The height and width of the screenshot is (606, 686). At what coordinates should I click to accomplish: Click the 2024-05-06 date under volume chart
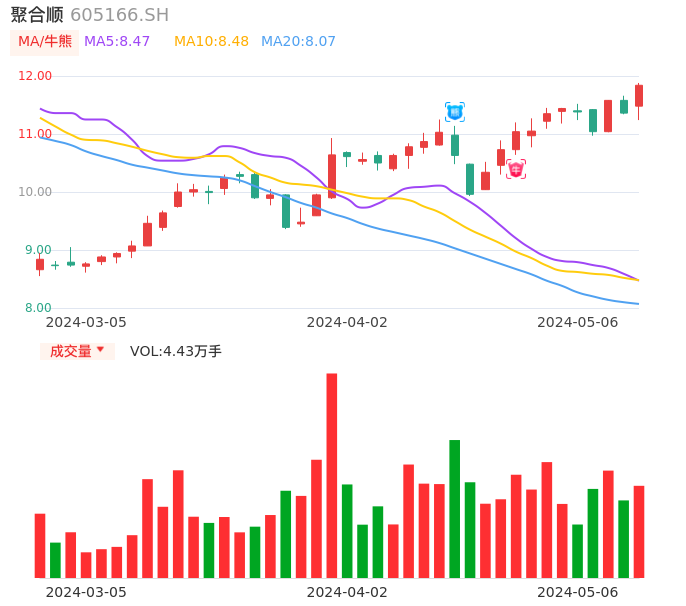click(x=578, y=592)
